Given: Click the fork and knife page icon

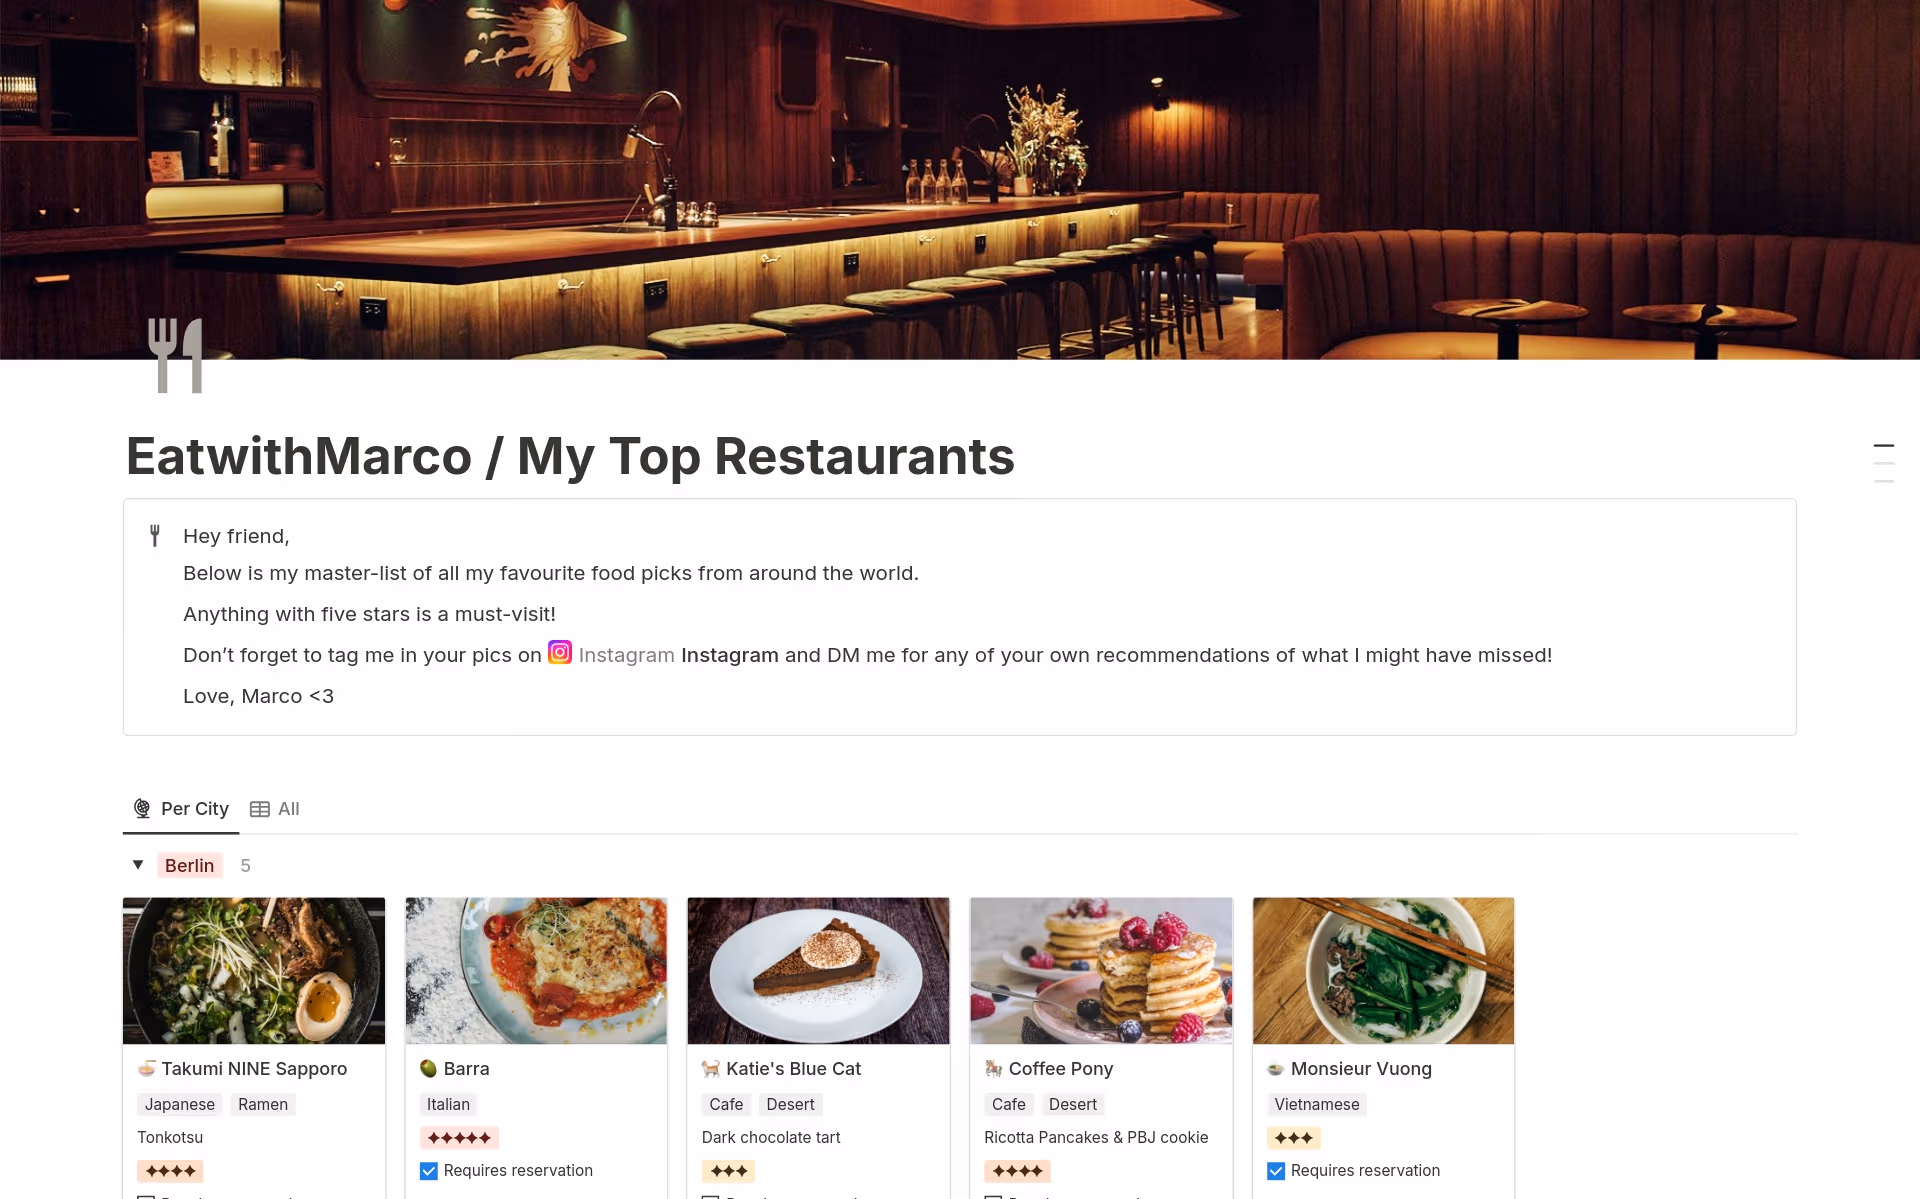Looking at the screenshot, I should tap(175, 355).
